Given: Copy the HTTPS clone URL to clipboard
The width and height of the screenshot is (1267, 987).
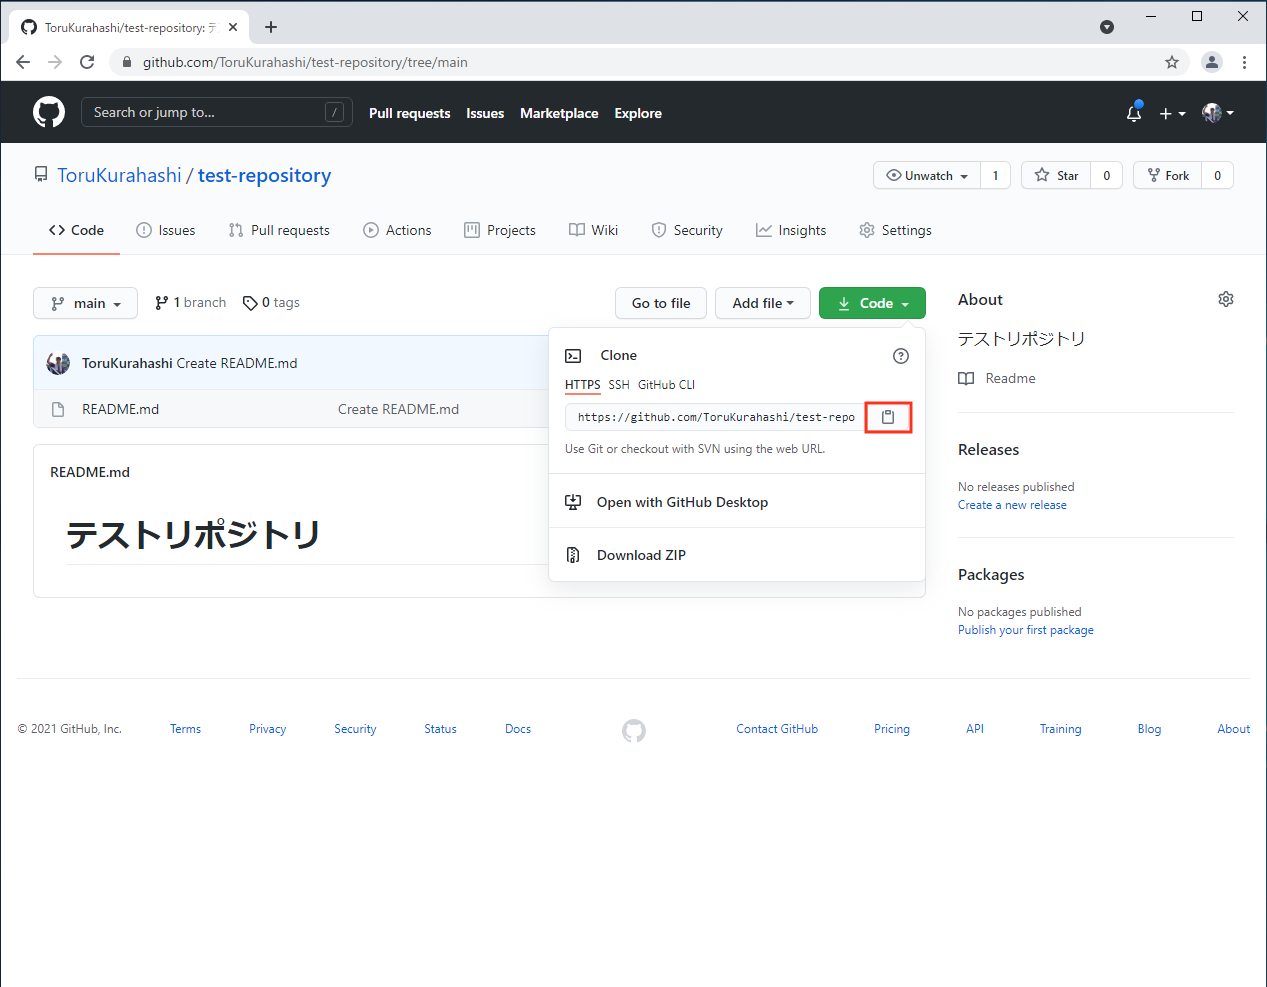Looking at the screenshot, I should click(x=888, y=417).
